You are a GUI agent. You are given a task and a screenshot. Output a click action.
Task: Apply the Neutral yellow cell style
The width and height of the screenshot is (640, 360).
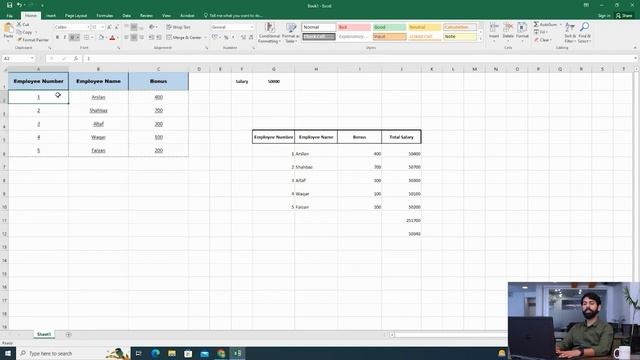pyautogui.click(x=424, y=27)
